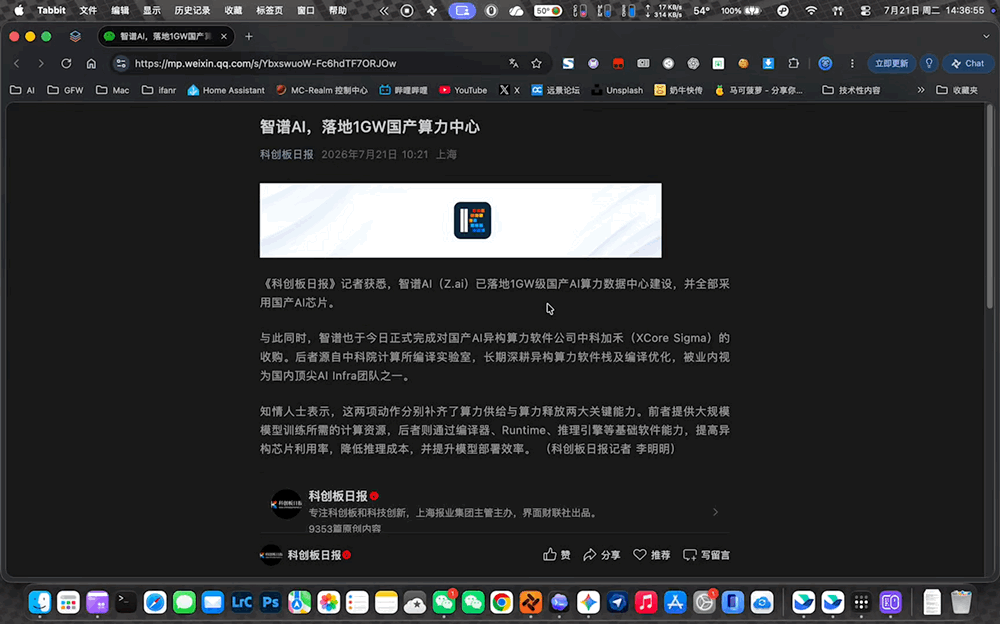The width and height of the screenshot is (1000, 624).
Task: Select the 智谱AI article tab
Action: [166, 36]
